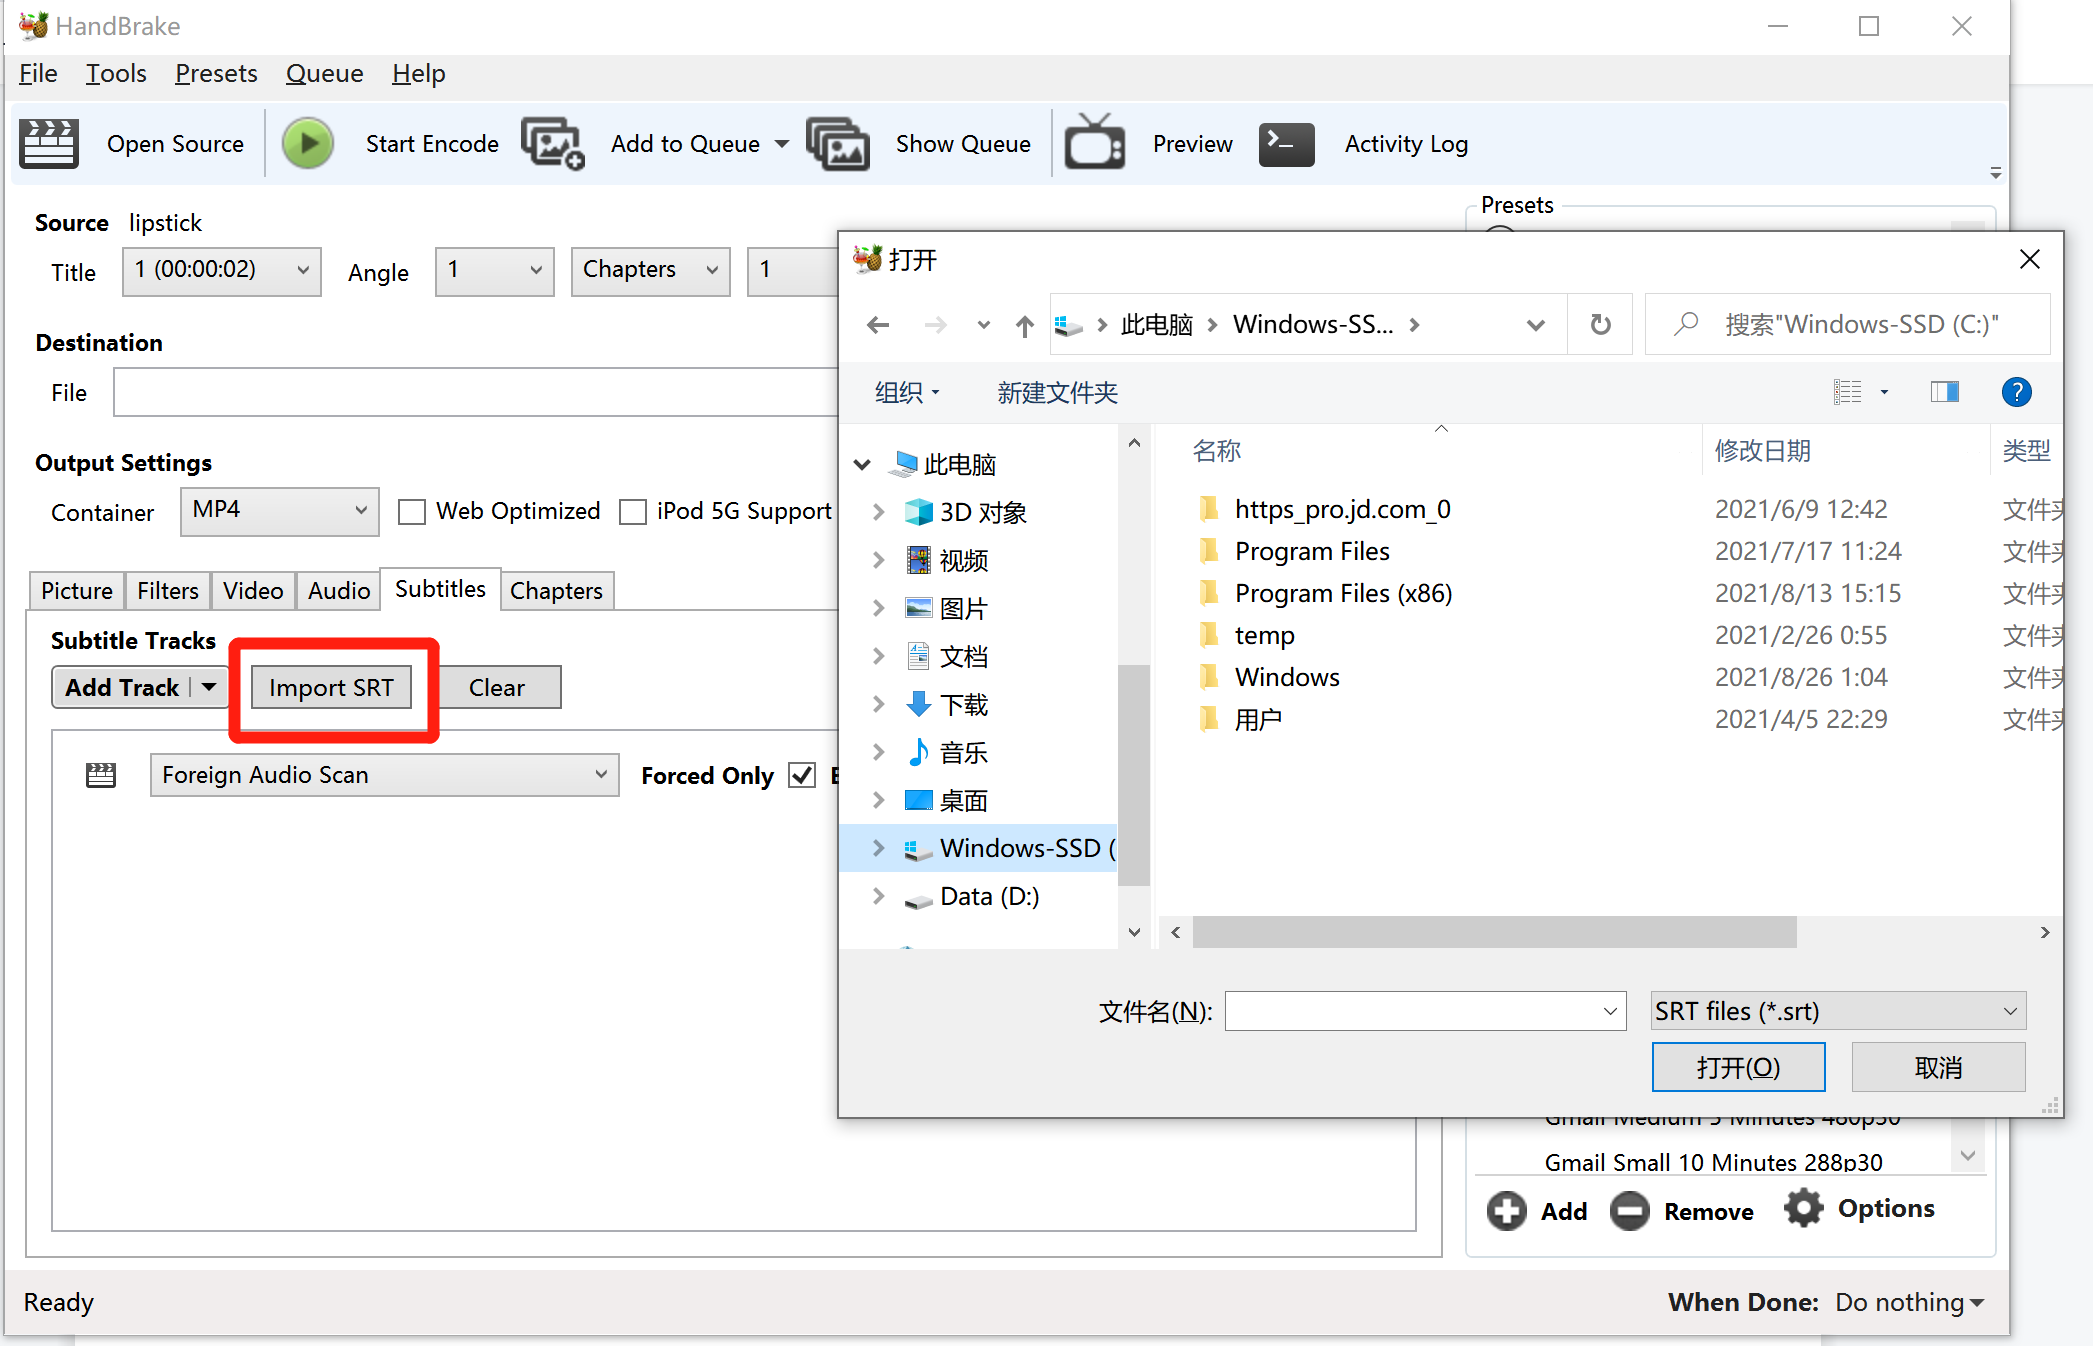The width and height of the screenshot is (2093, 1346).
Task: Click the Open Source clapperboard icon
Action: [x=48, y=144]
